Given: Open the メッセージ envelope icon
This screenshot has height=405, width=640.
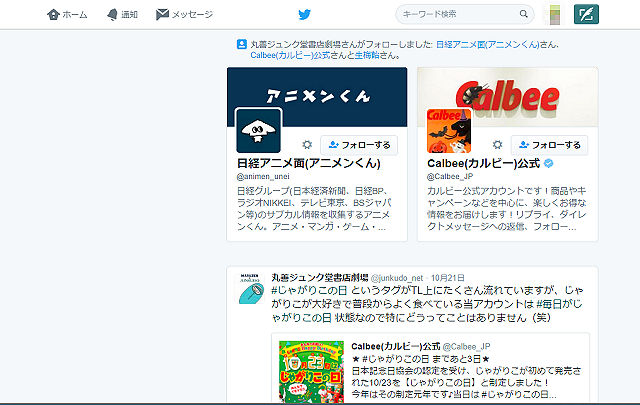Looking at the screenshot, I should coord(162,15).
